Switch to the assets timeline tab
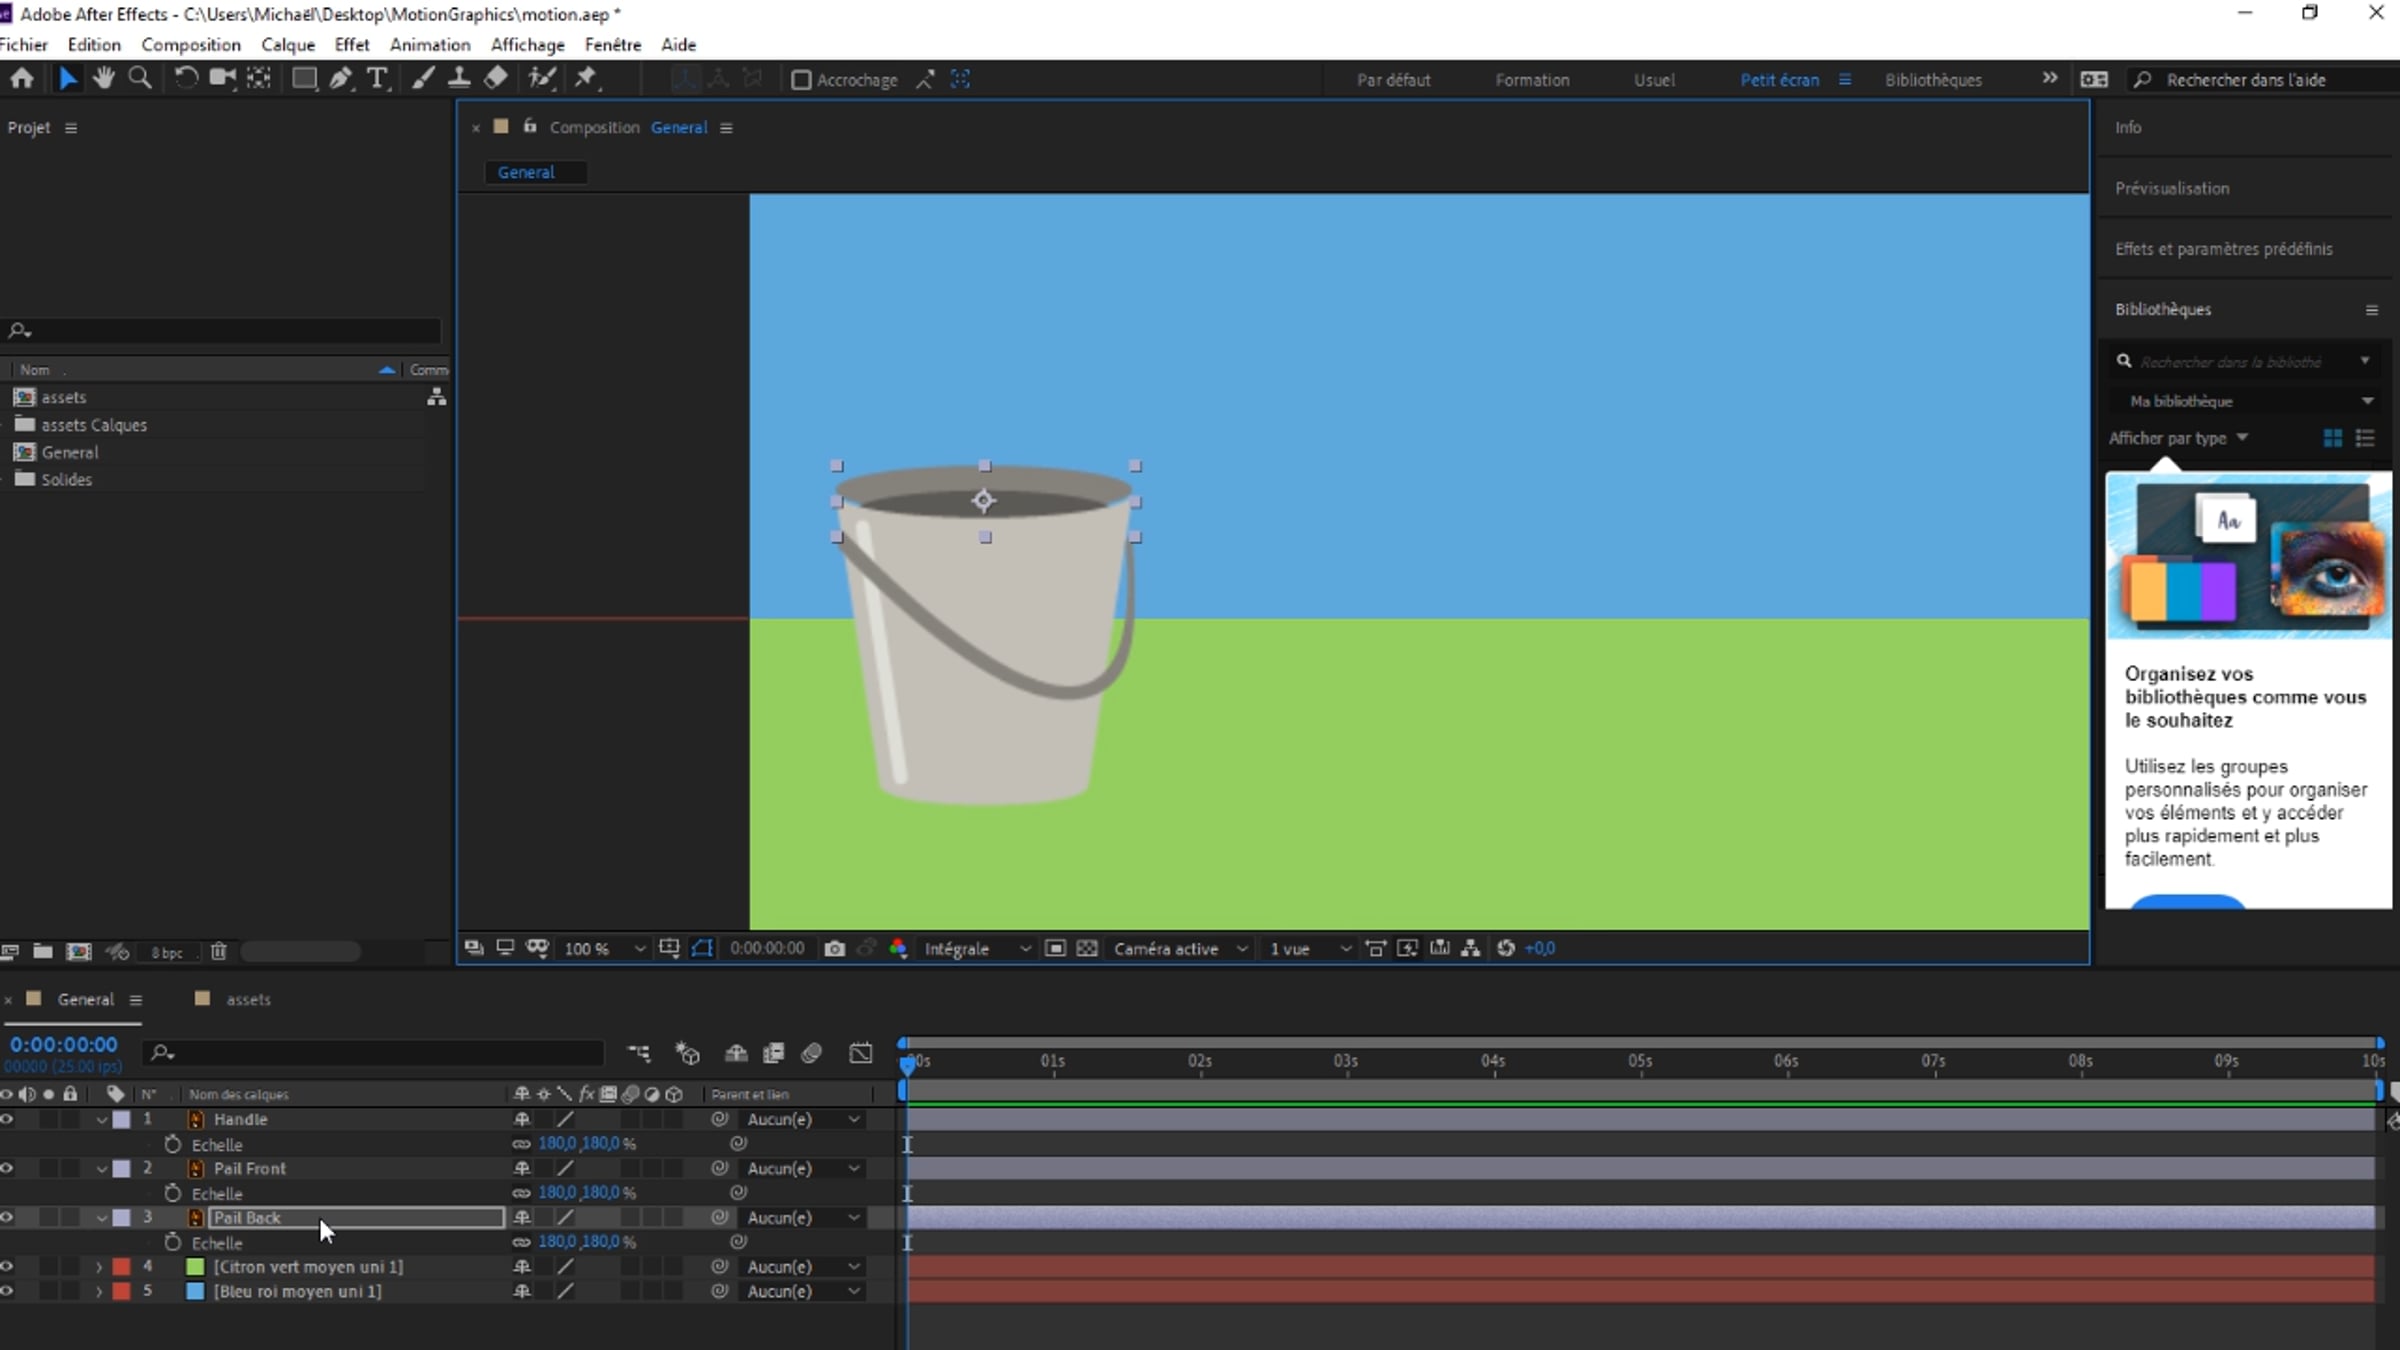Screen dimensions: 2400x1350 (247, 999)
